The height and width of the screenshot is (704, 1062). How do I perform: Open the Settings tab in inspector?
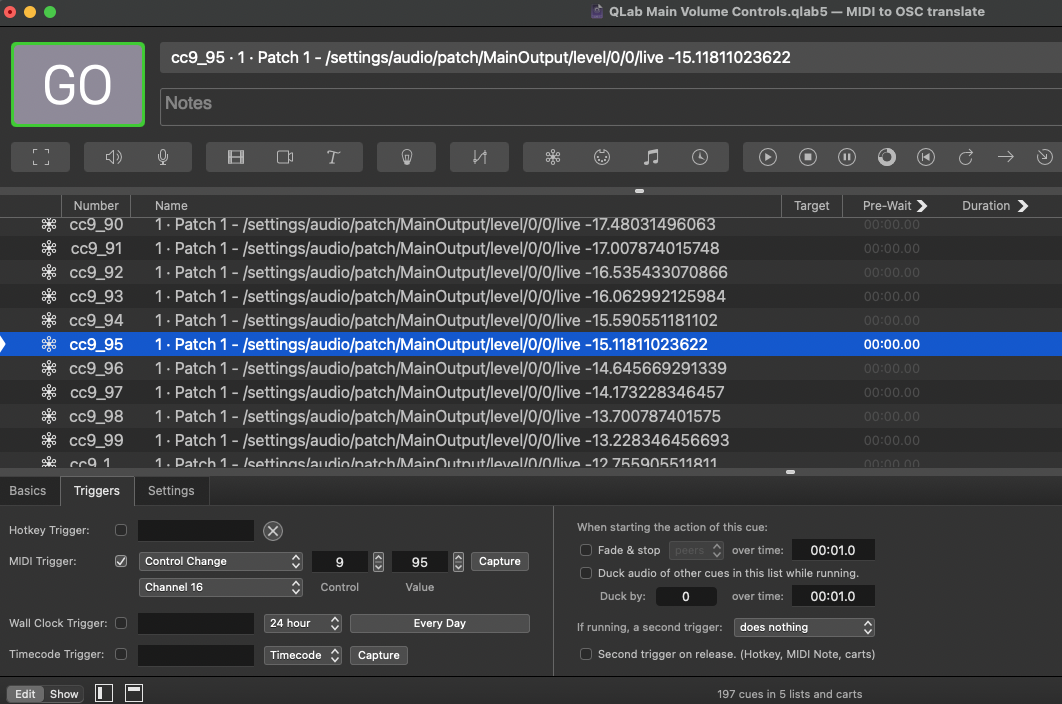point(171,490)
